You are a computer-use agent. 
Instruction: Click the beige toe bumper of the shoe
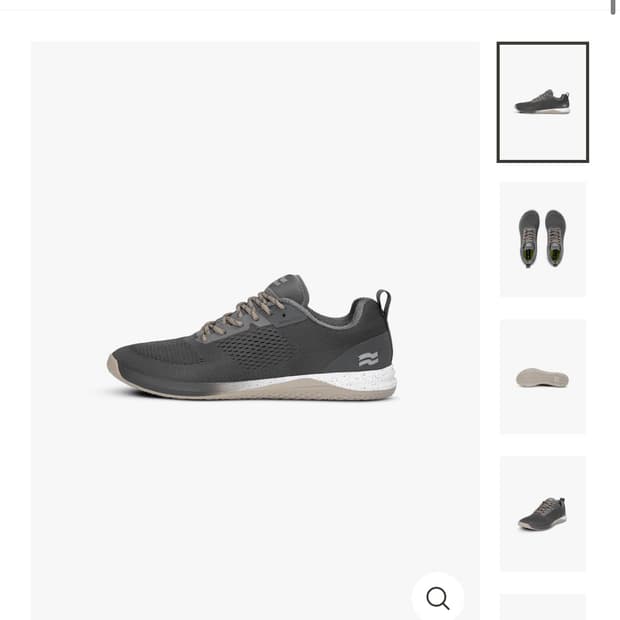113,368
